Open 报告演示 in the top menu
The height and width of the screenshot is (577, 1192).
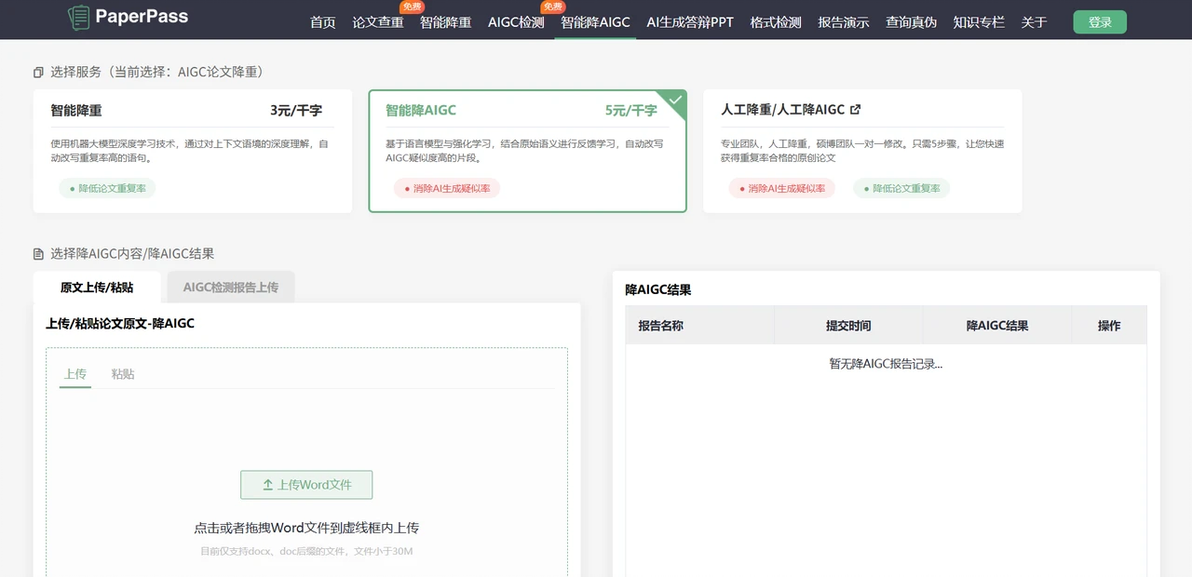(x=843, y=22)
